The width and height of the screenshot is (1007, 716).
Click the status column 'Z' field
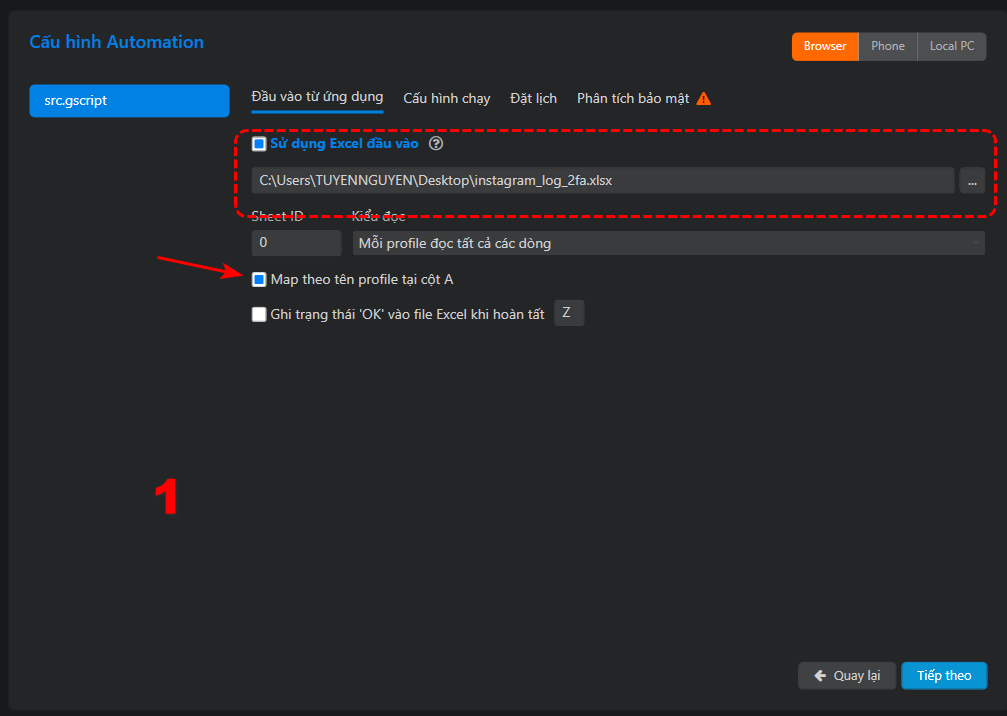[568, 313]
